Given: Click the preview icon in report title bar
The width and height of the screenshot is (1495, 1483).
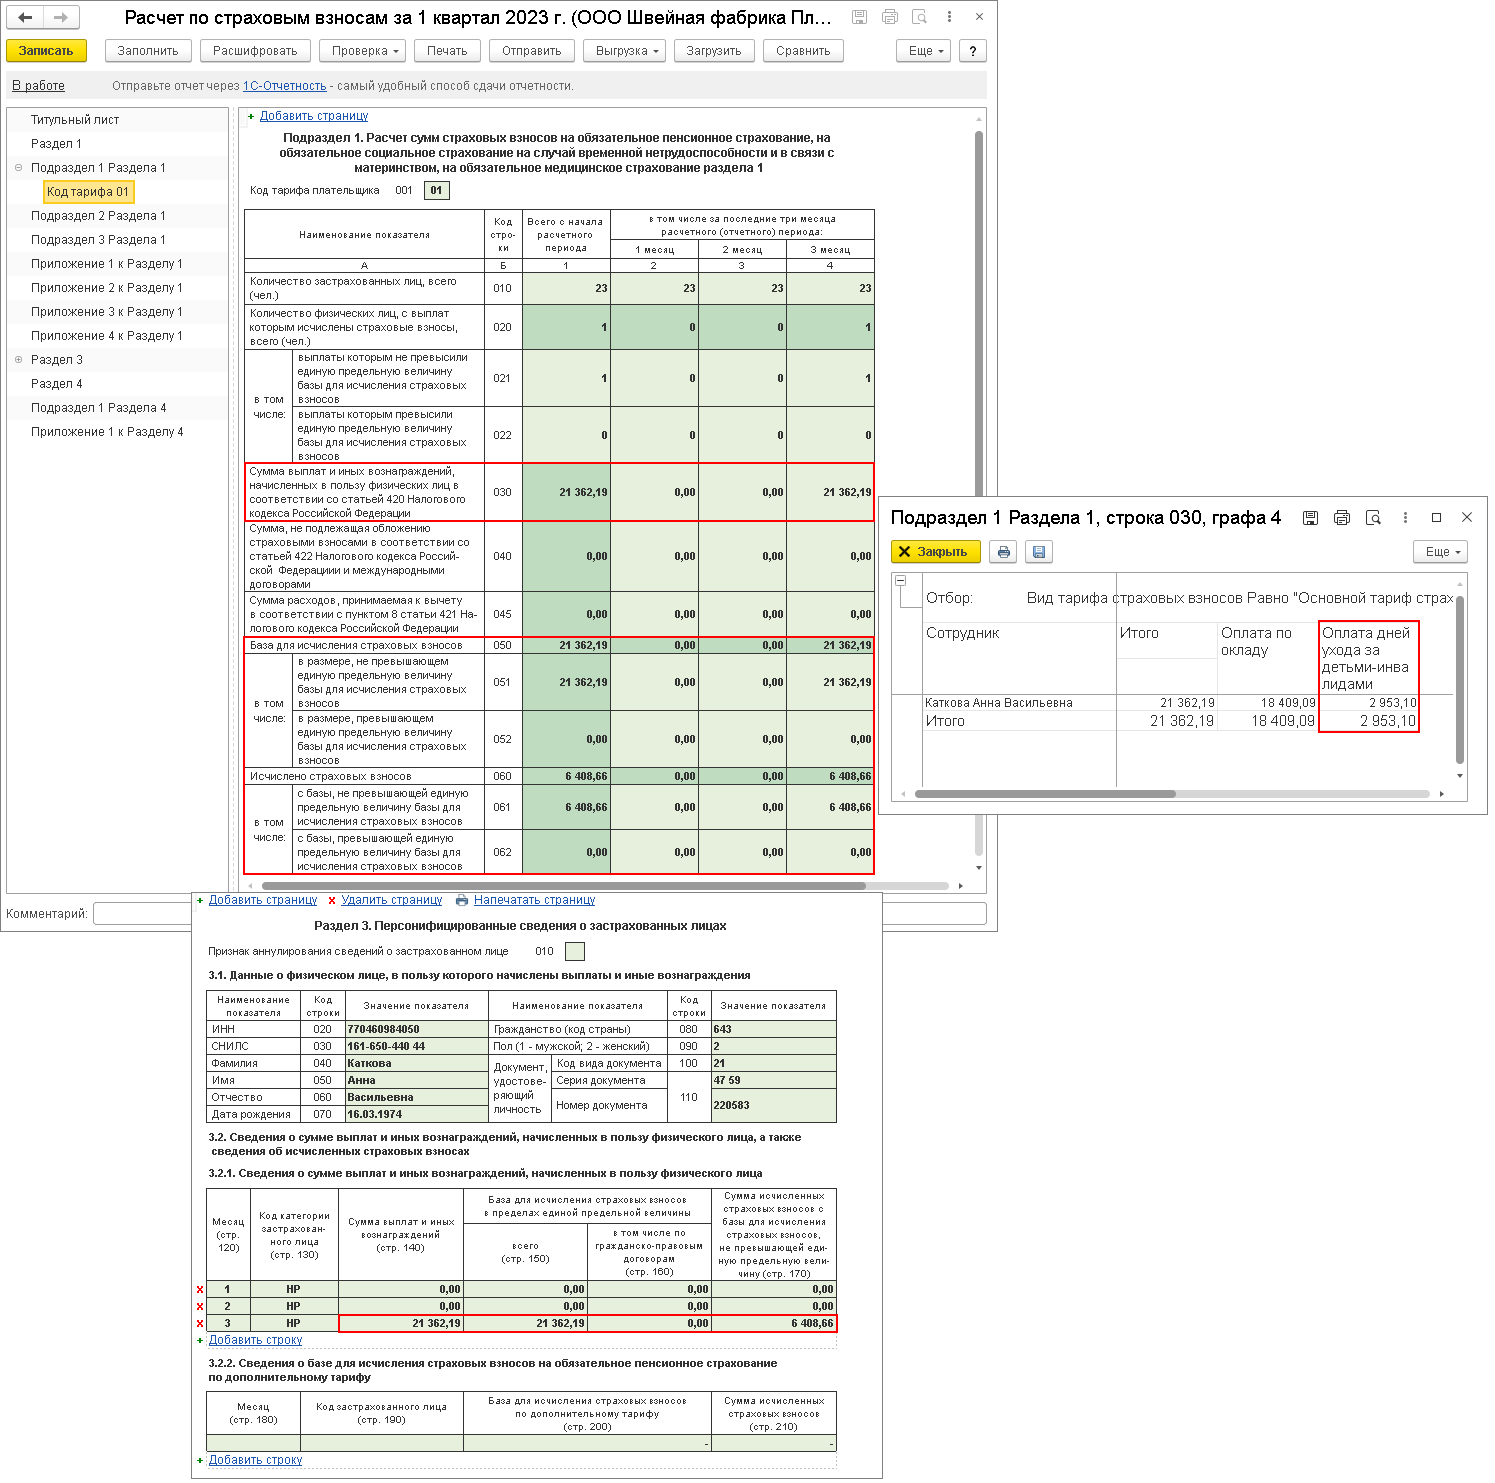Looking at the screenshot, I should click(x=919, y=17).
